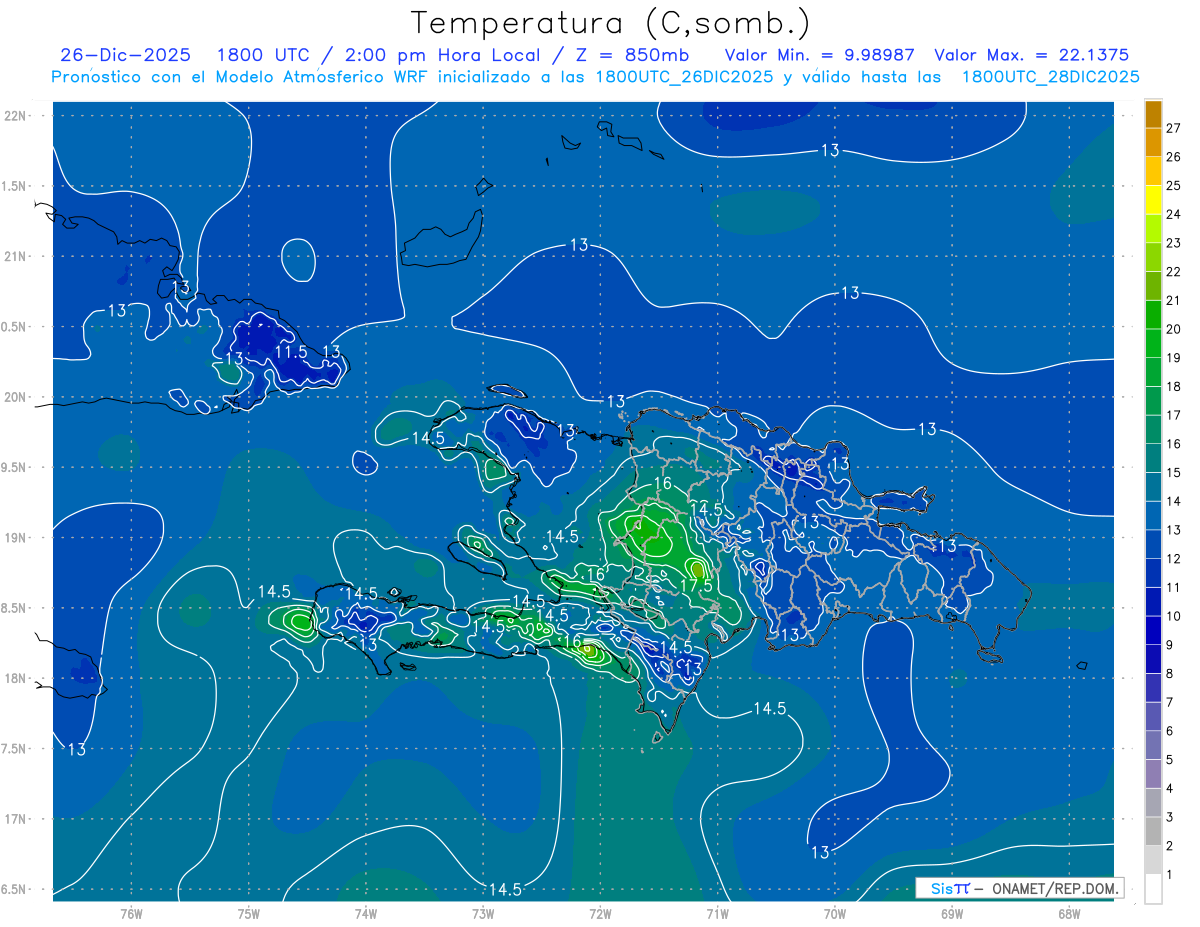
Task: Click the color scale label '15'
Action: 1174,472
